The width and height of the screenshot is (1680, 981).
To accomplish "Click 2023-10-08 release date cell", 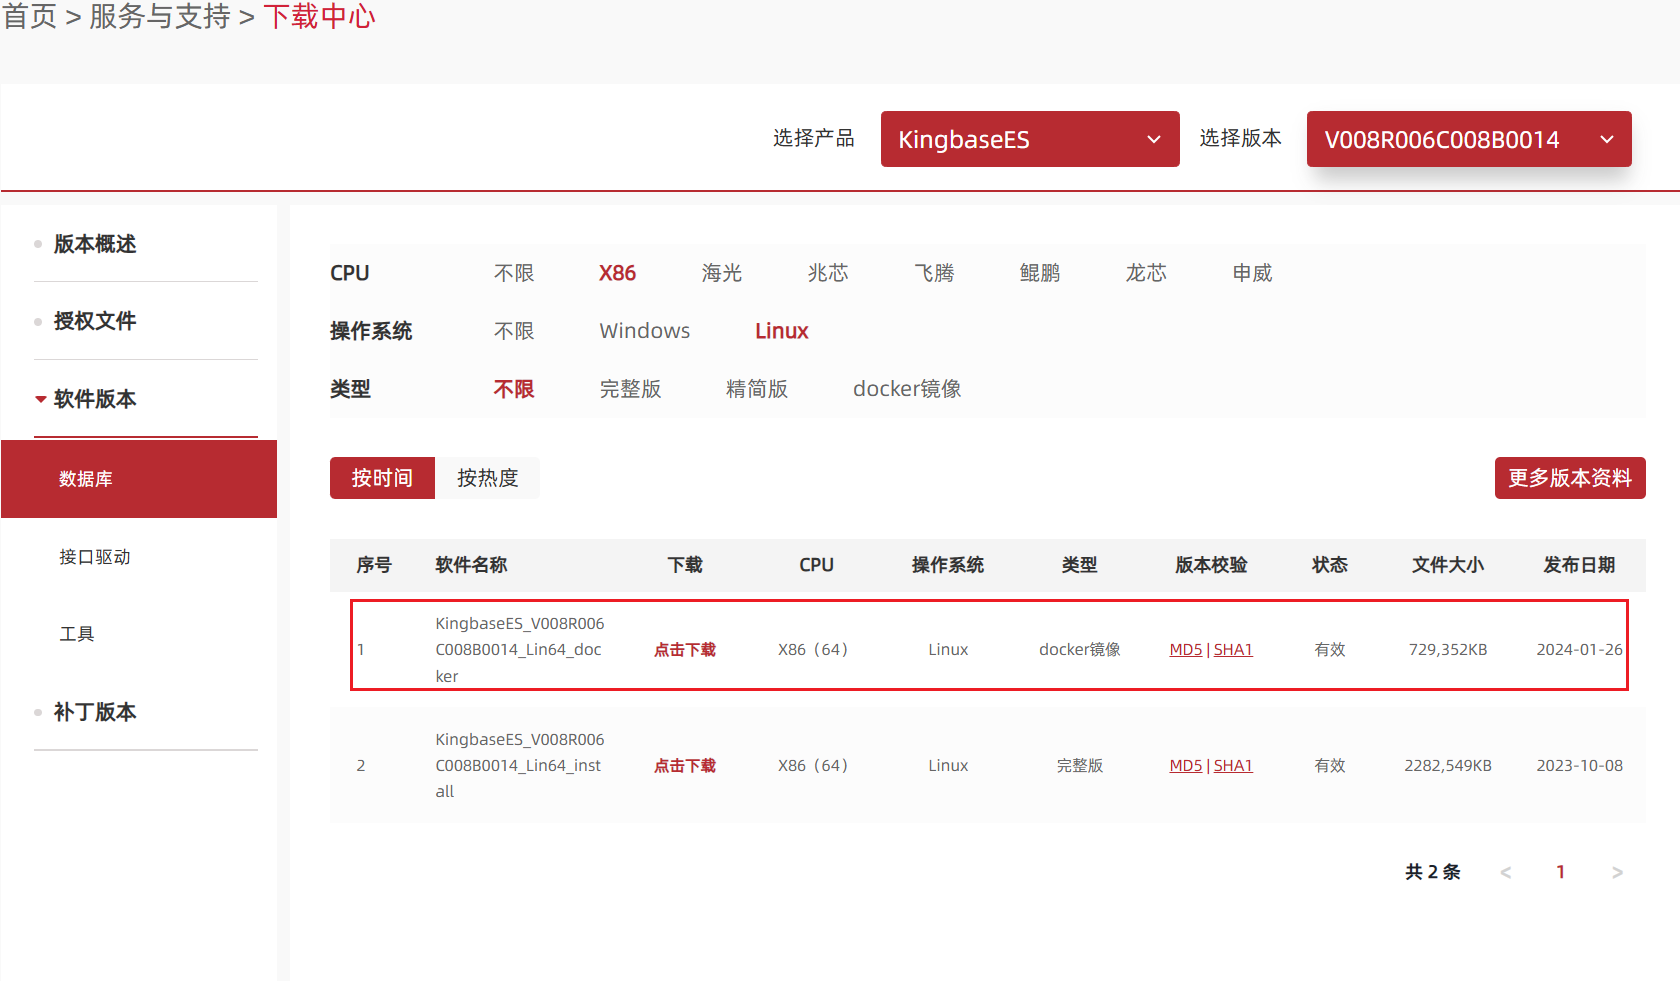I will (x=1580, y=766).
